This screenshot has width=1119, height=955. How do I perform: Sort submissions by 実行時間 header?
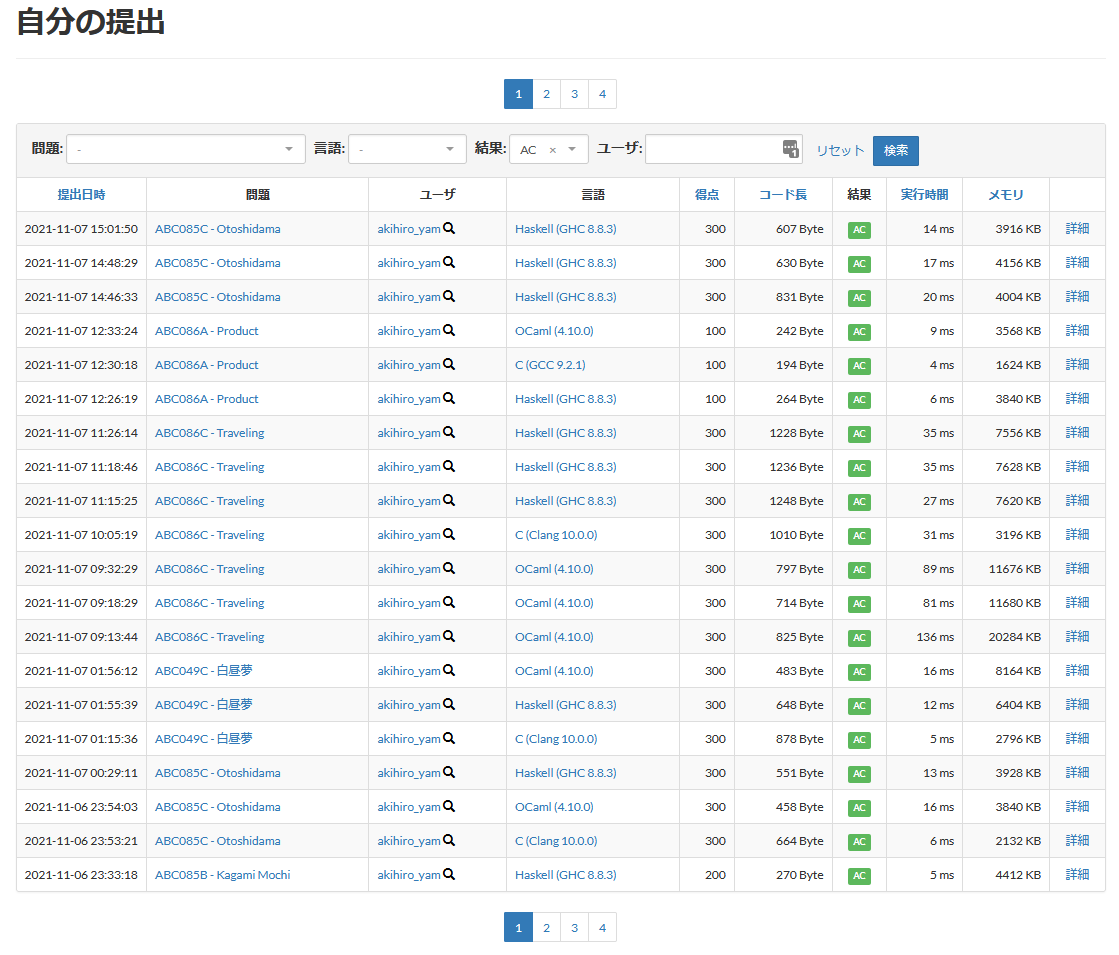[x=924, y=195]
